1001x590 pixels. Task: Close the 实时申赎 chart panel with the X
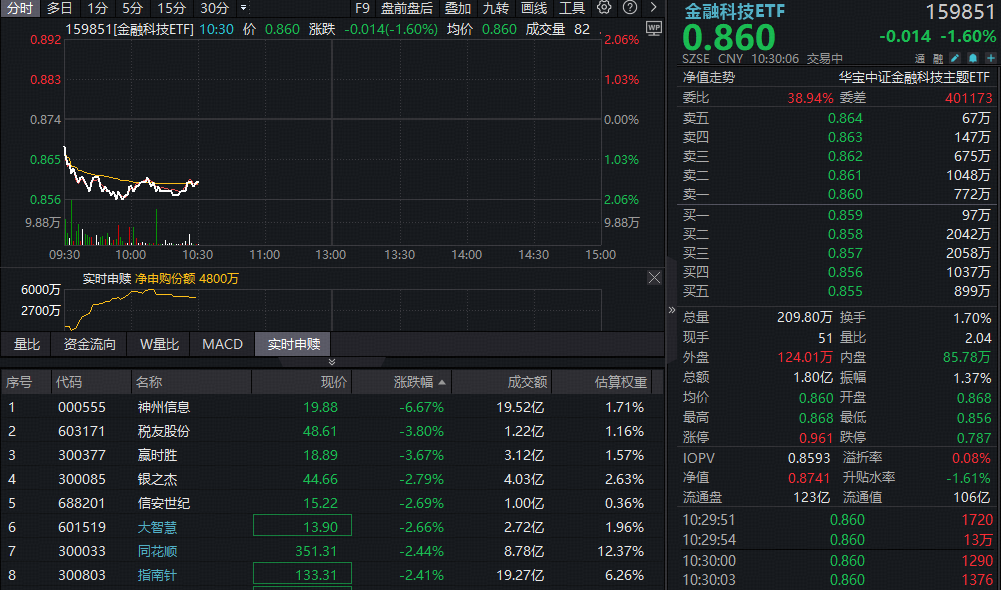point(655,277)
